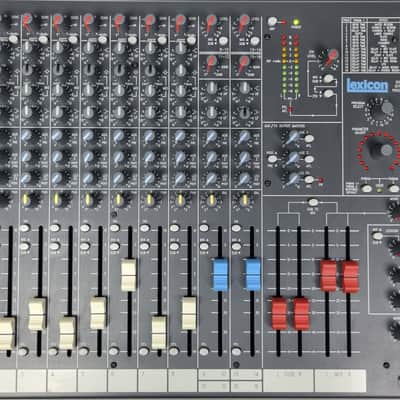This screenshot has width=400, height=400.
Task: Turn the yellow pan knob on channel 3
Action: coord(26,199)
